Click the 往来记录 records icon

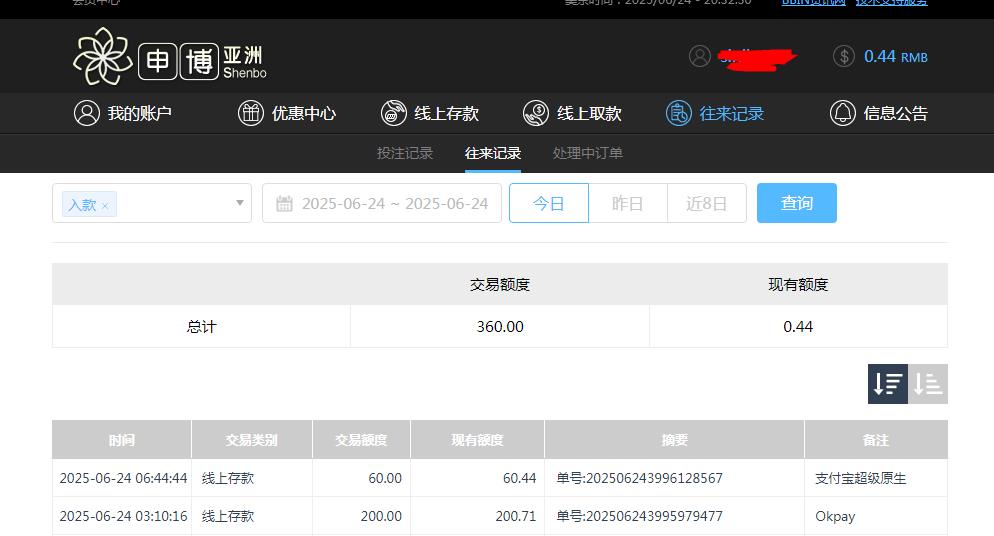(x=678, y=113)
